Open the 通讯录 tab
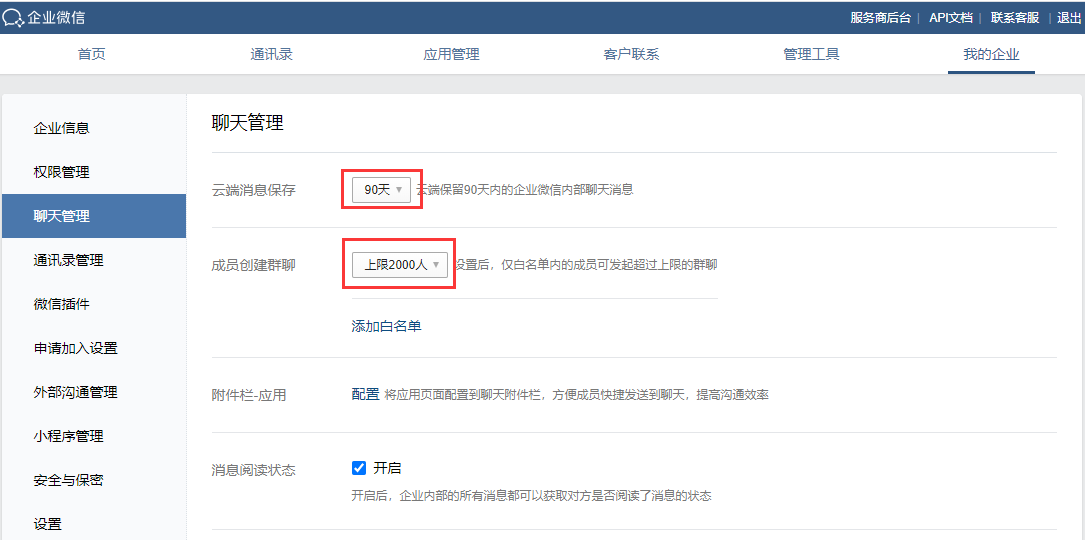1085x540 pixels. [271, 54]
